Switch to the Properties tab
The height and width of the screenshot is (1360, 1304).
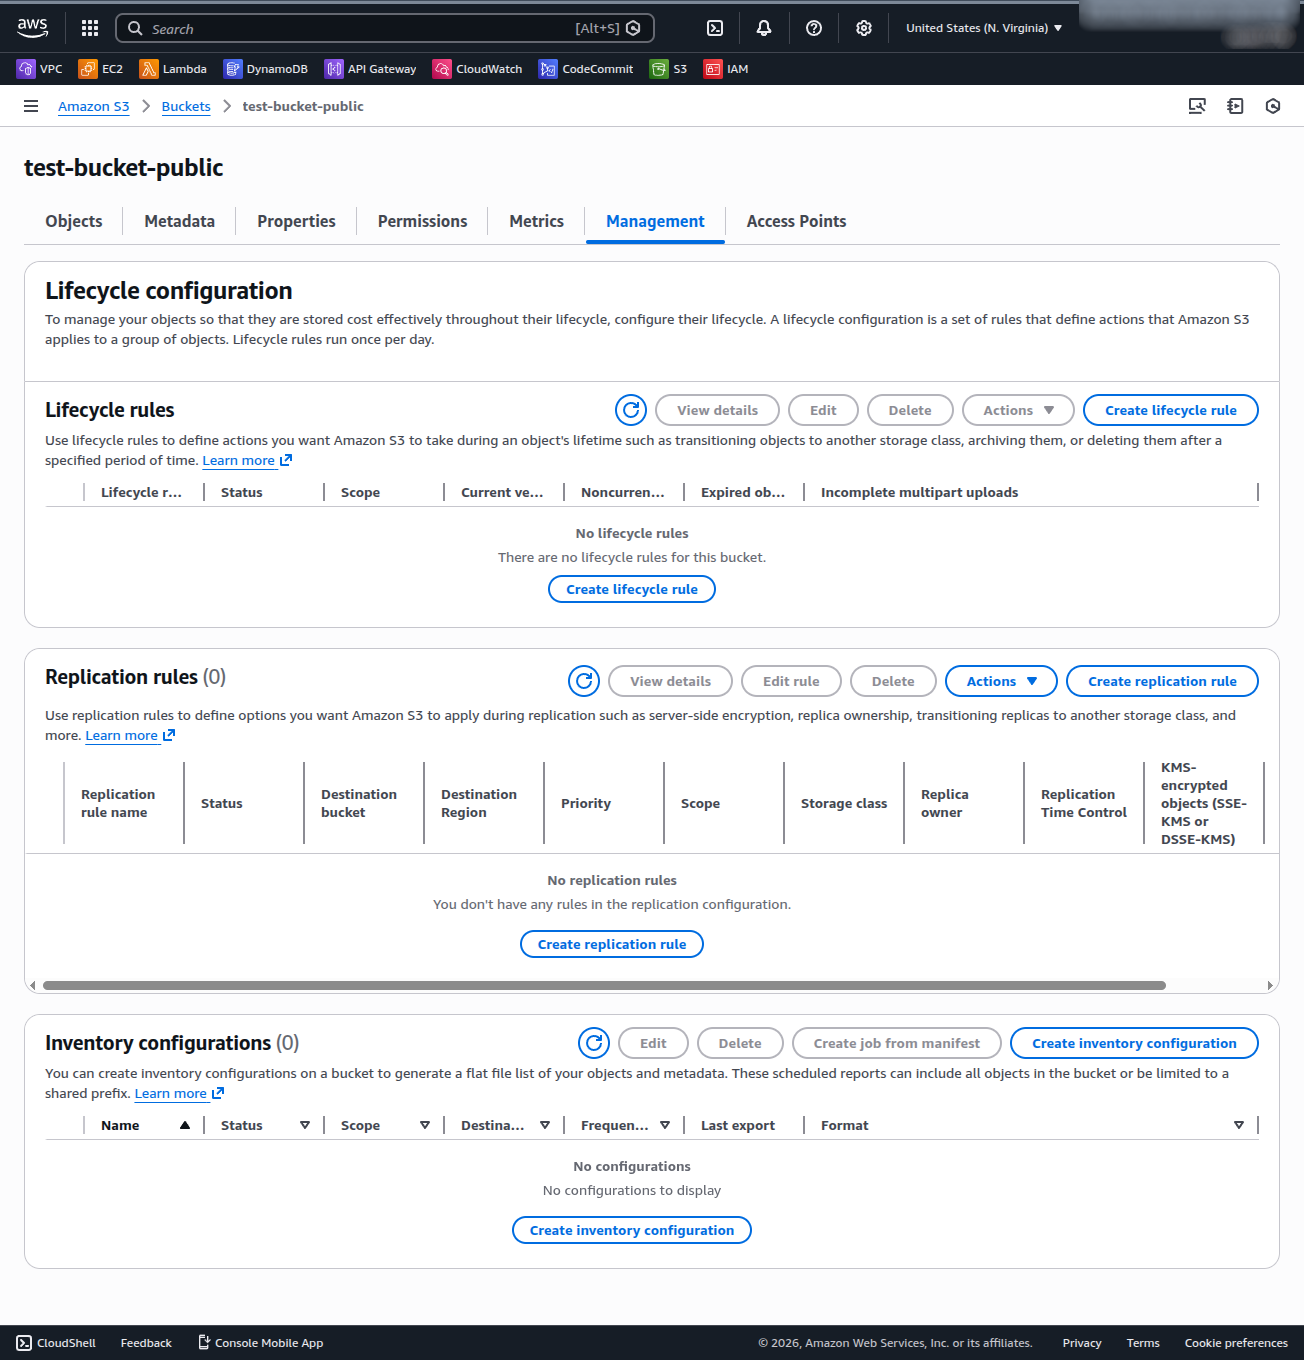pyautogui.click(x=296, y=221)
